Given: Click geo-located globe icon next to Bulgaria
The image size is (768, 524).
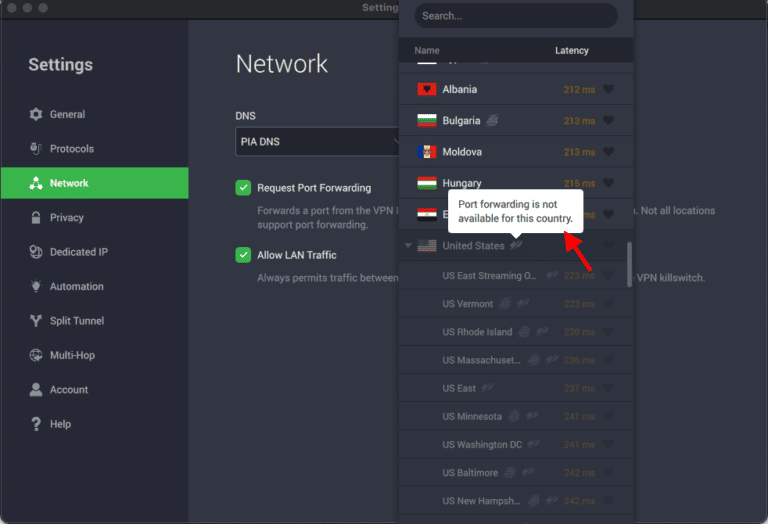Looking at the screenshot, I should pyautogui.click(x=492, y=120).
